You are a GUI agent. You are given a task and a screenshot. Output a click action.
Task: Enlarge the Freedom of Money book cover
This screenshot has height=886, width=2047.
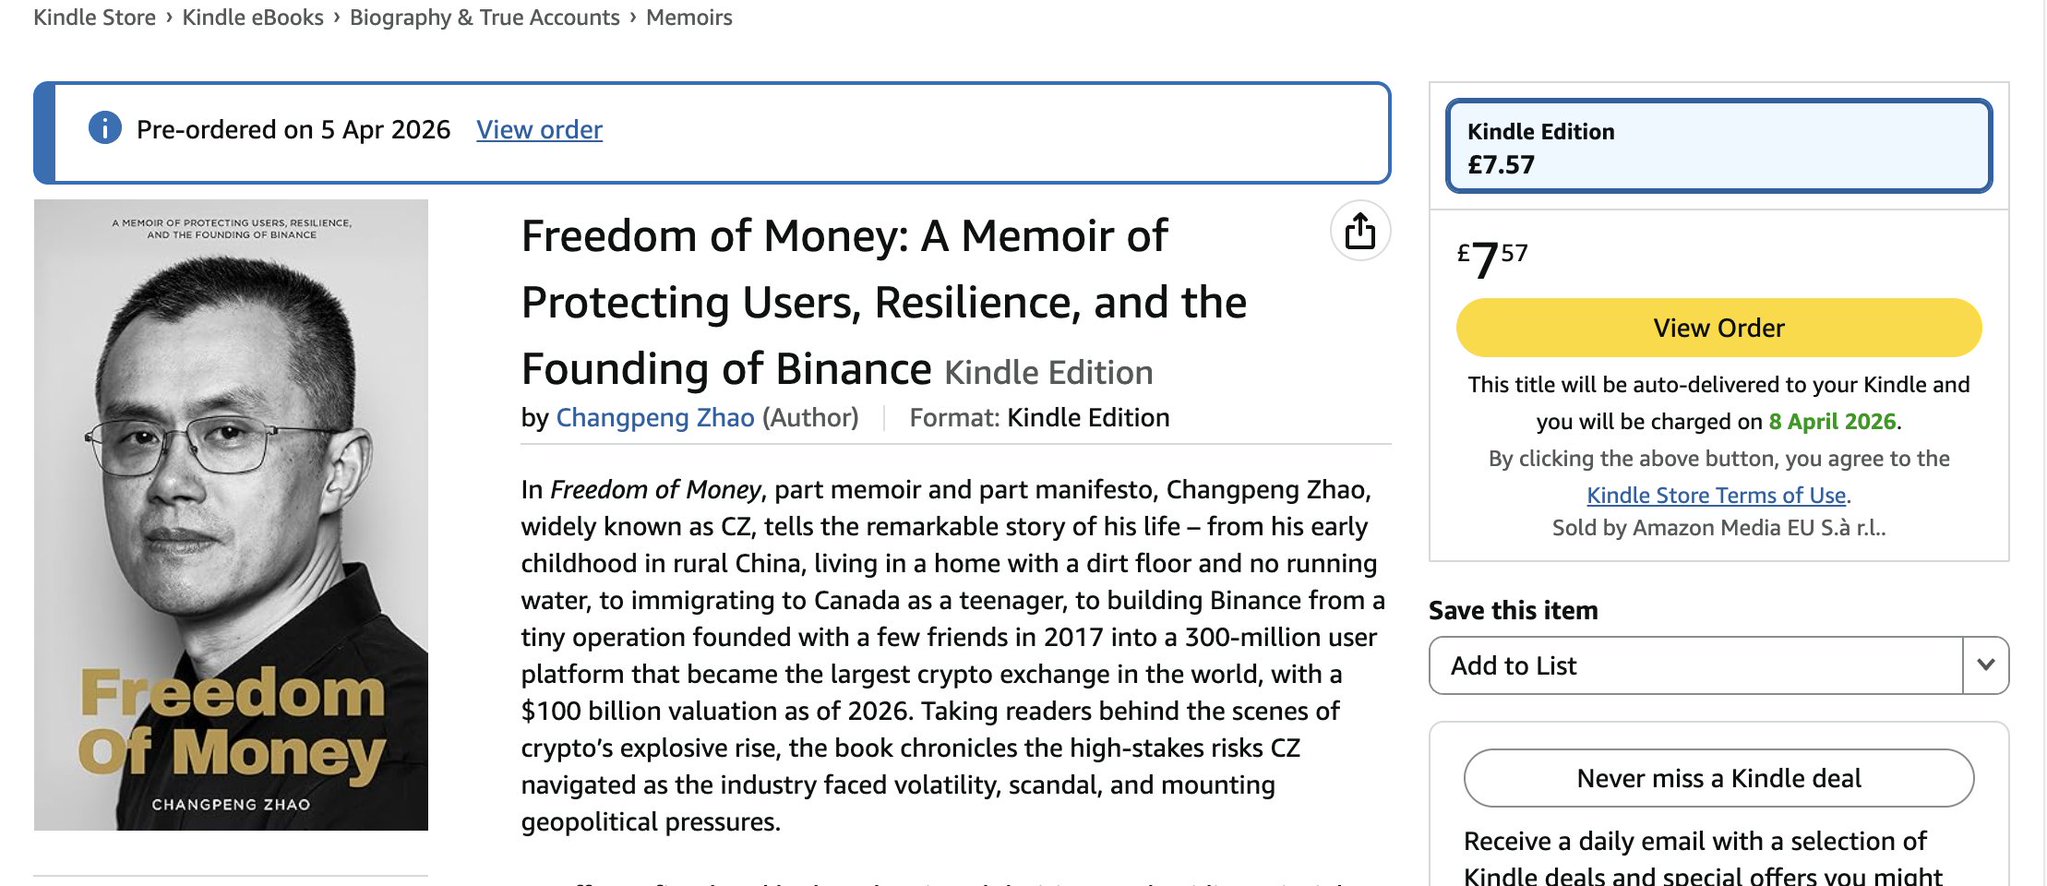(x=231, y=514)
